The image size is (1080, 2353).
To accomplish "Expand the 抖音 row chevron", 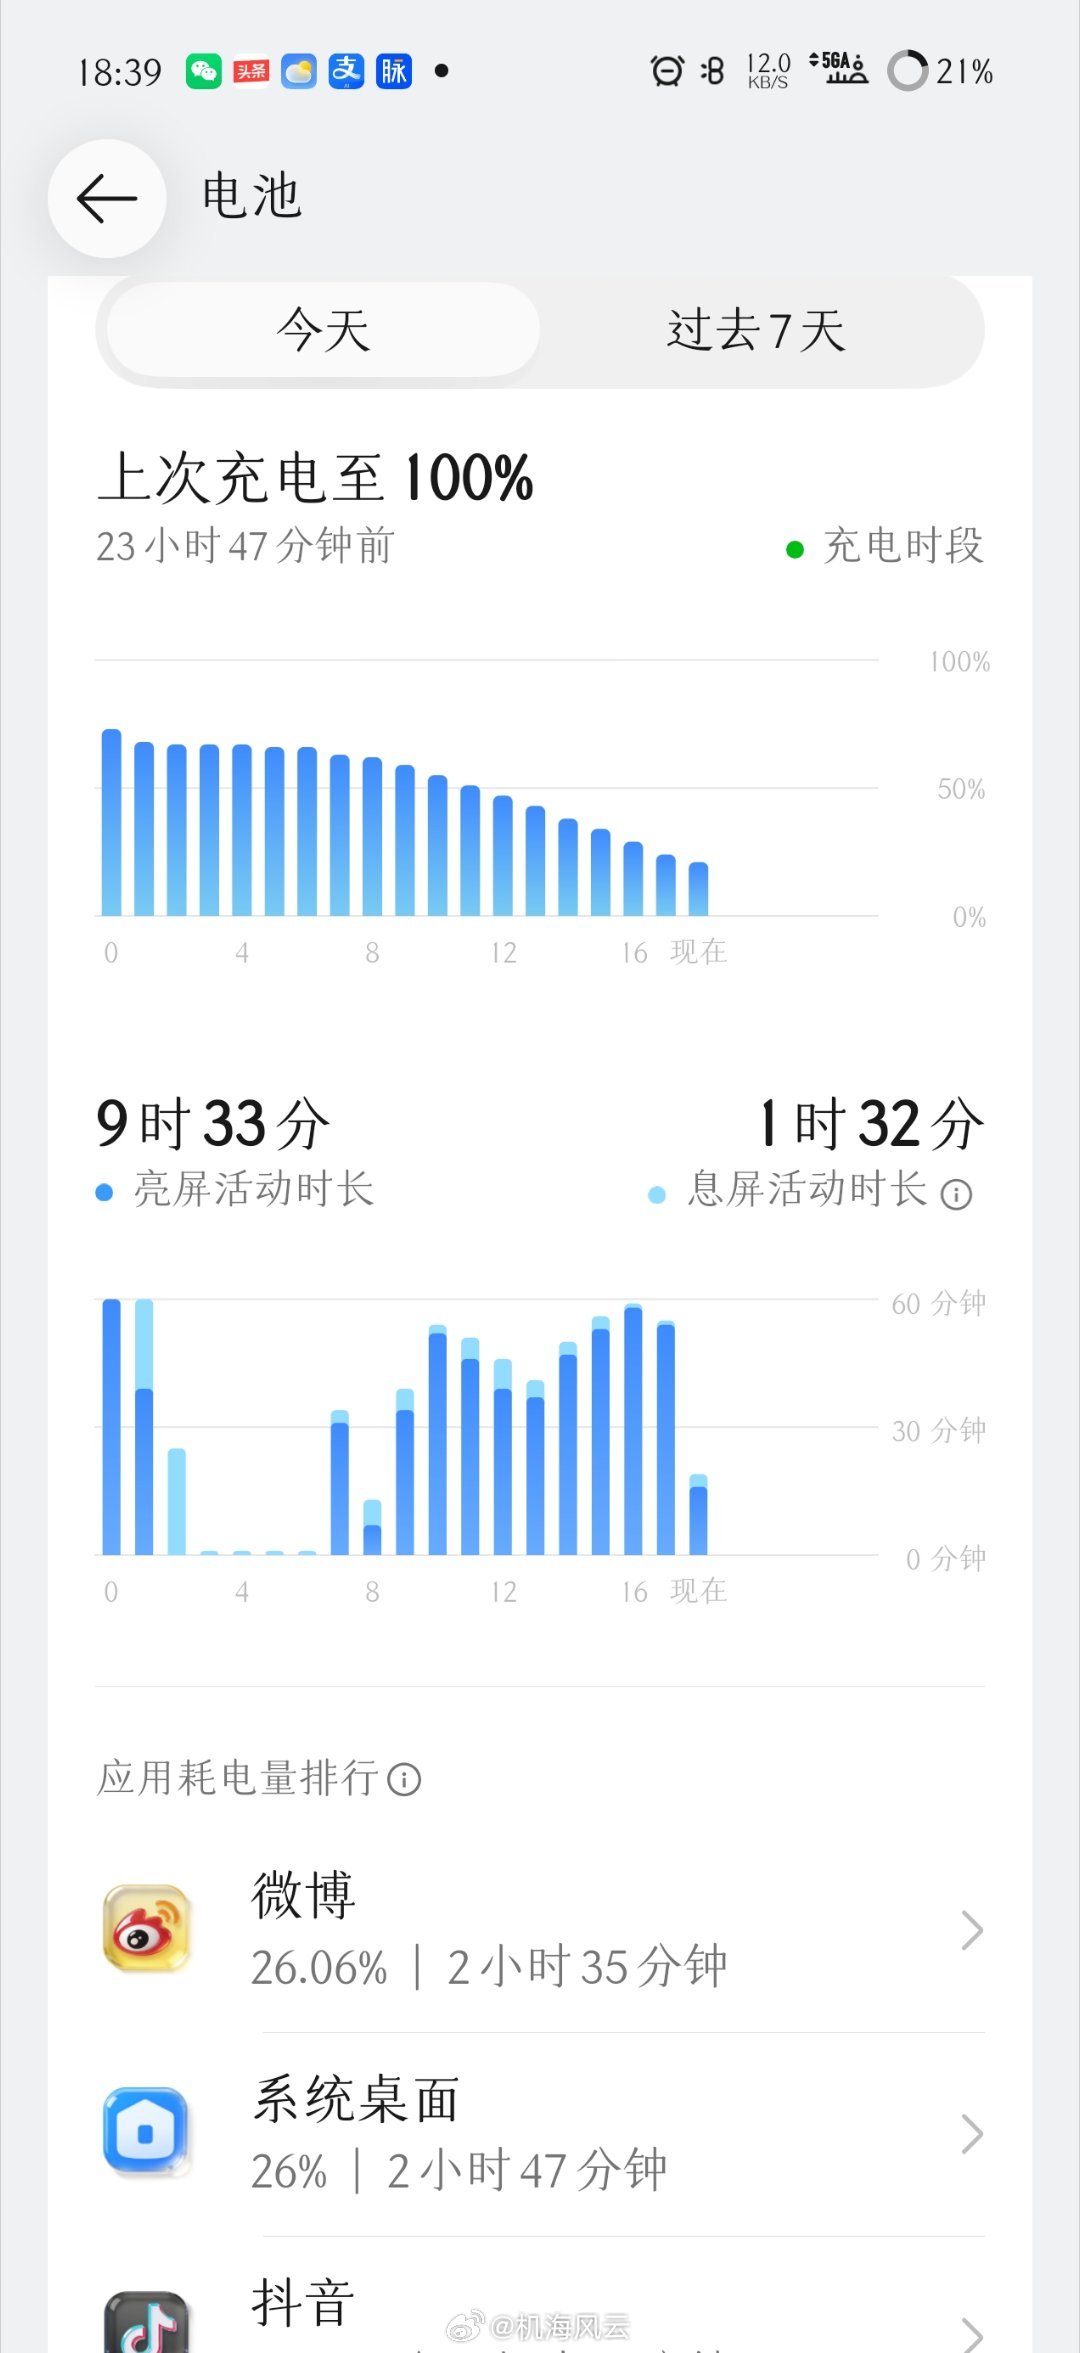I will pyautogui.click(x=972, y=2335).
